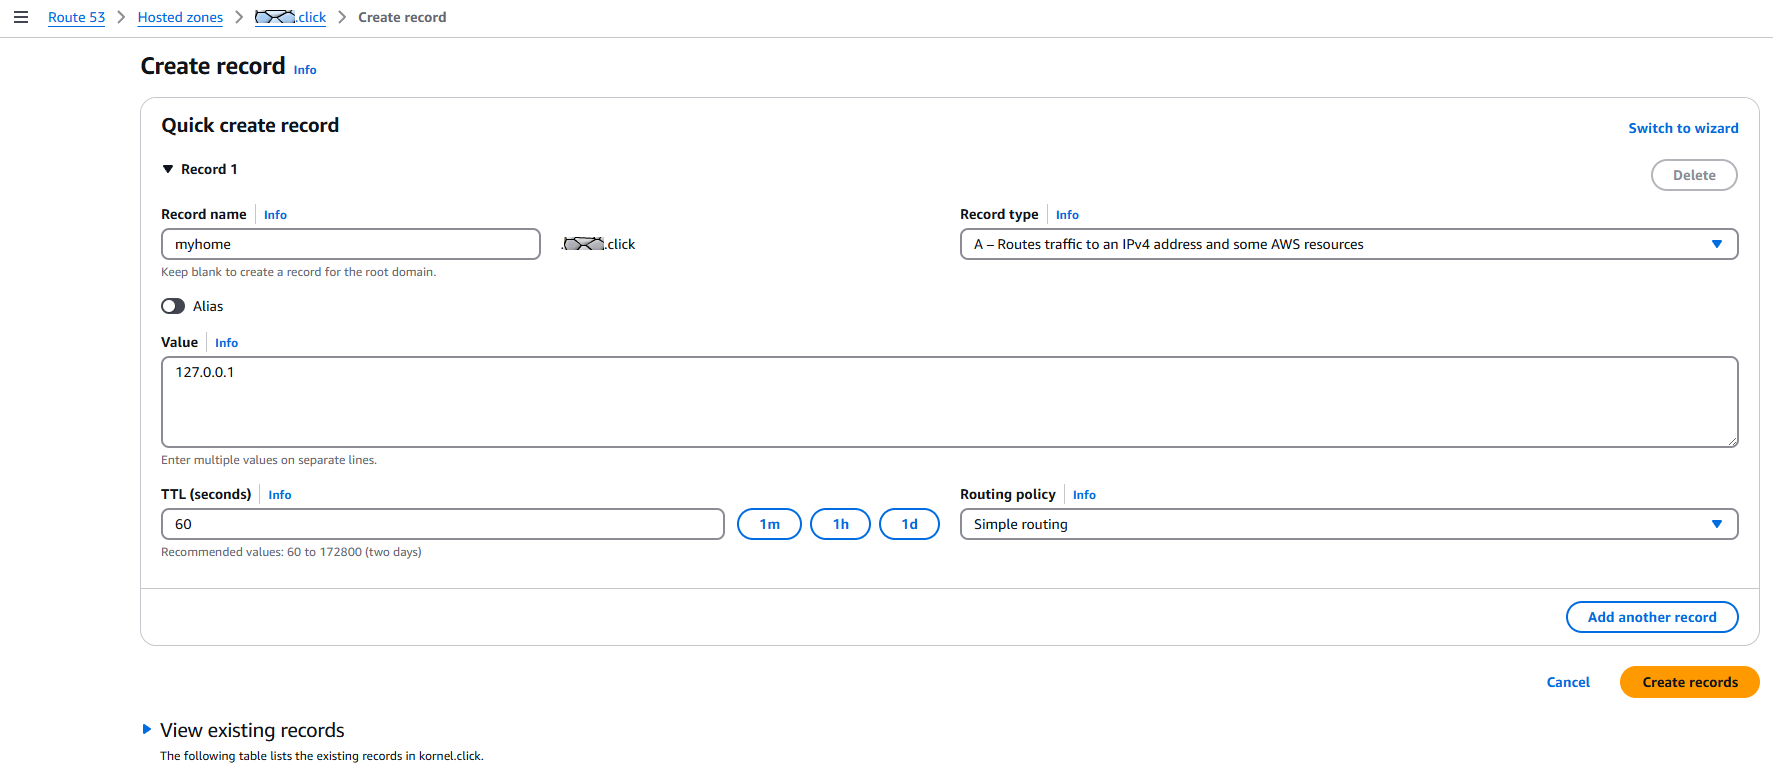Expand View existing records section
The image size is (1773, 765).
[147, 730]
